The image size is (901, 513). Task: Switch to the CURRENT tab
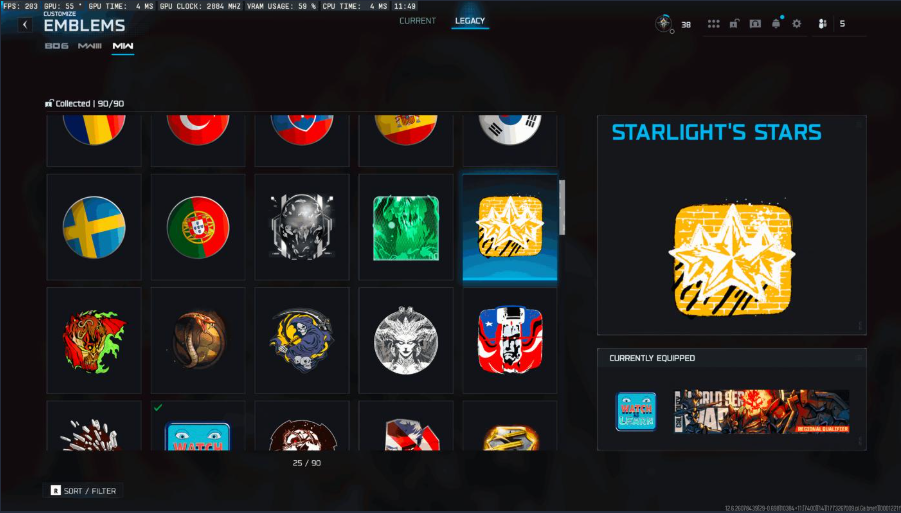(x=418, y=21)
